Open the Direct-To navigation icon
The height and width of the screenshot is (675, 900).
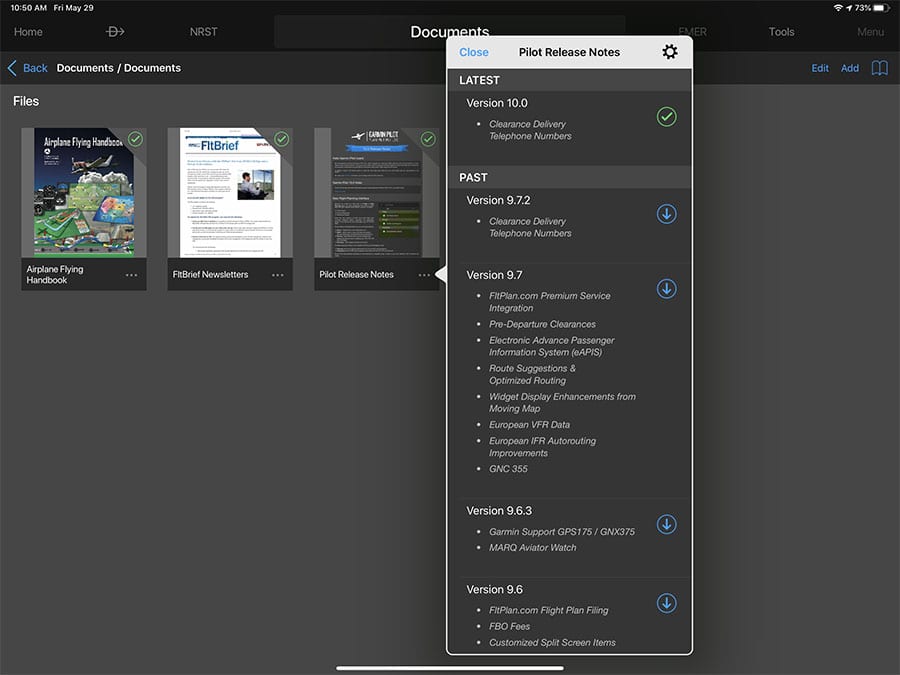(x=115, y=32)
